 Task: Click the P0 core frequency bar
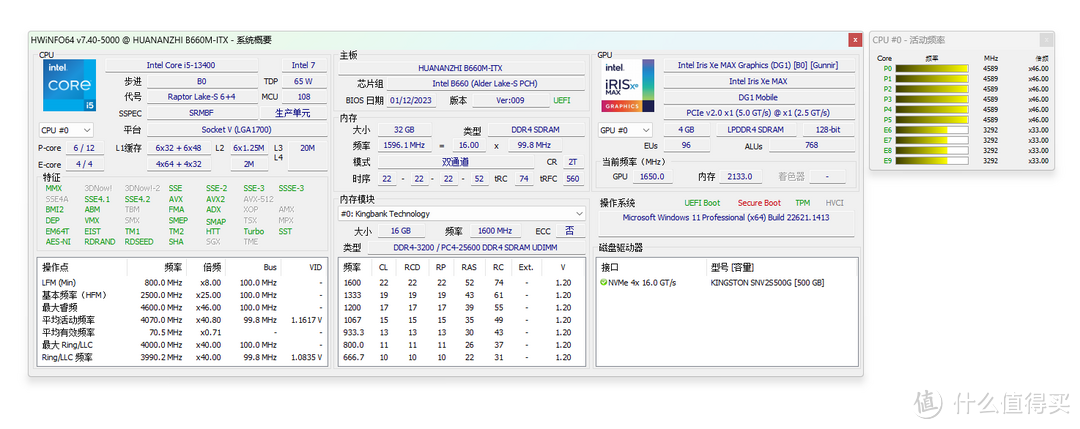point(932,68)
